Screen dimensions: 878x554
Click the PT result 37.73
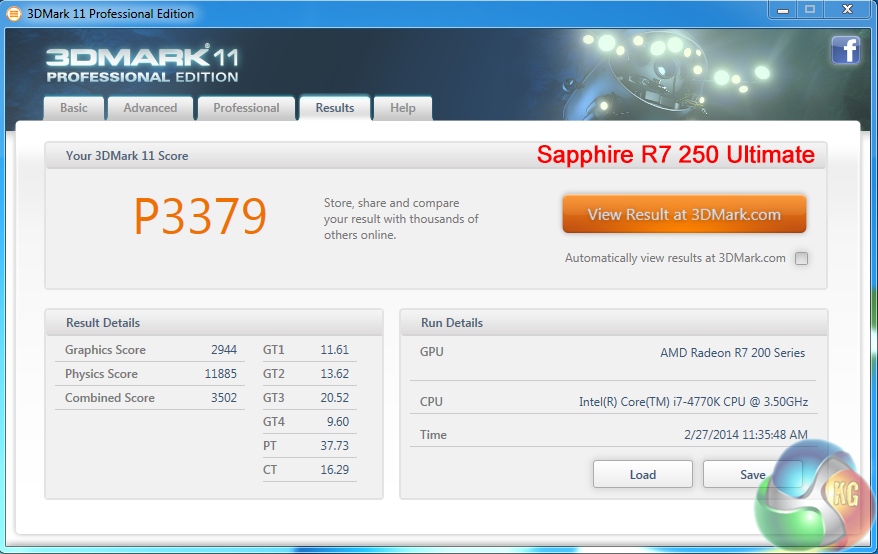[334, 446]
